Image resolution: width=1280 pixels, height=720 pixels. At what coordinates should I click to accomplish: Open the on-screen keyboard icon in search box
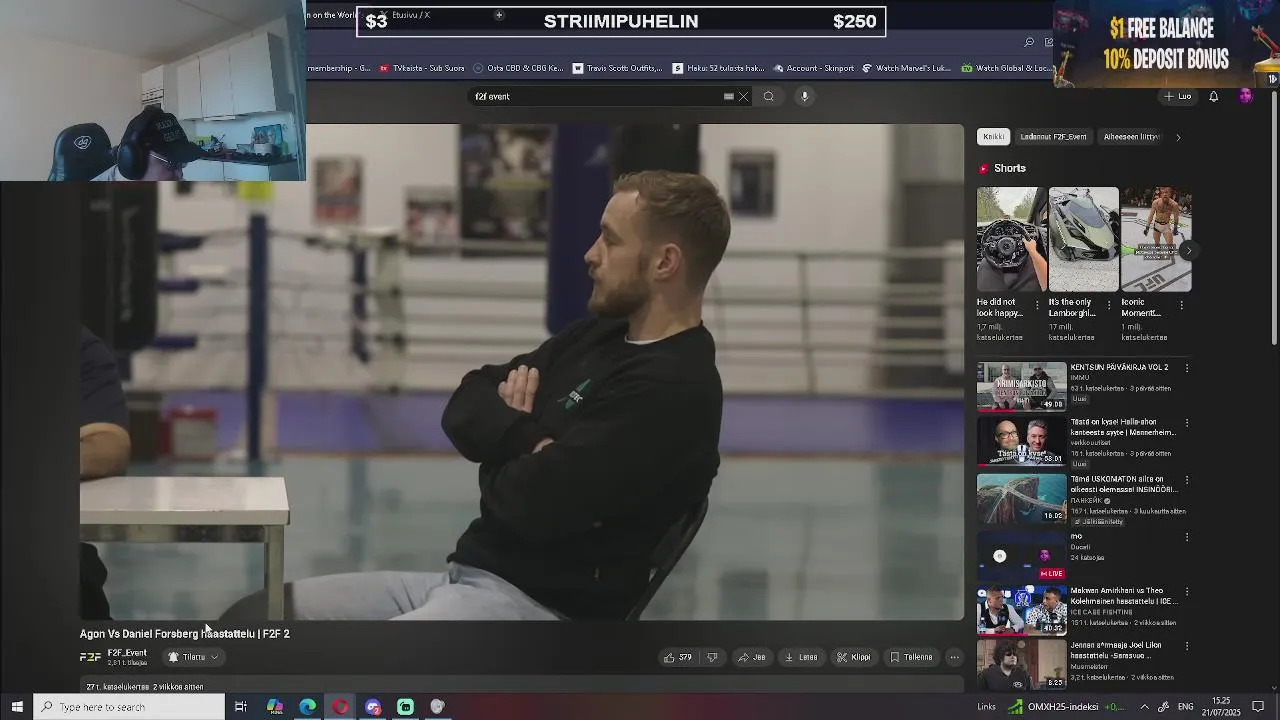tap(729, 97)
